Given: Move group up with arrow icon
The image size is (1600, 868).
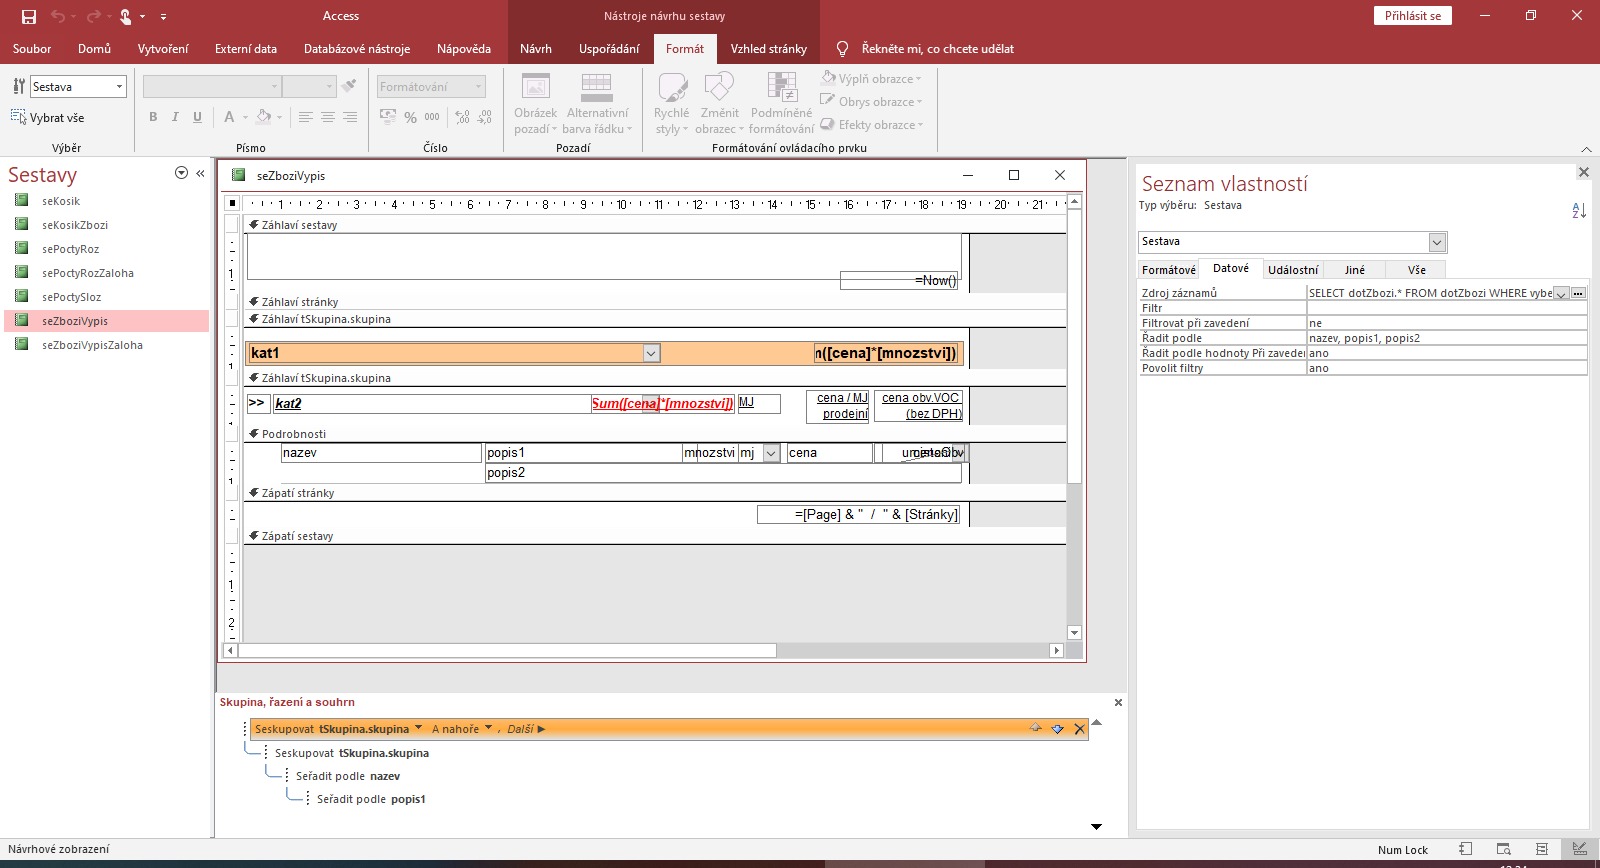Looking at the screenshot, I should 1036,728.
